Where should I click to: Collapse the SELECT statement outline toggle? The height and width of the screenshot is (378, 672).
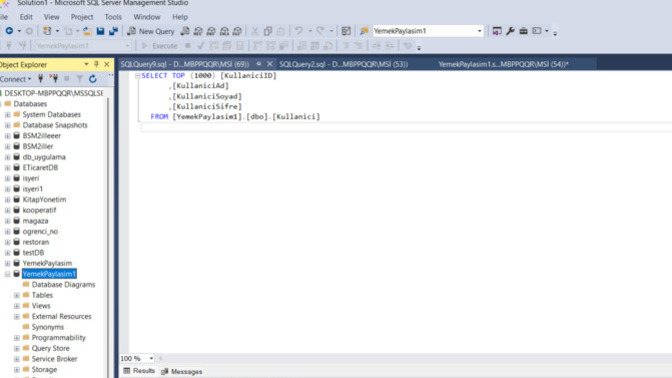[138, 75]
